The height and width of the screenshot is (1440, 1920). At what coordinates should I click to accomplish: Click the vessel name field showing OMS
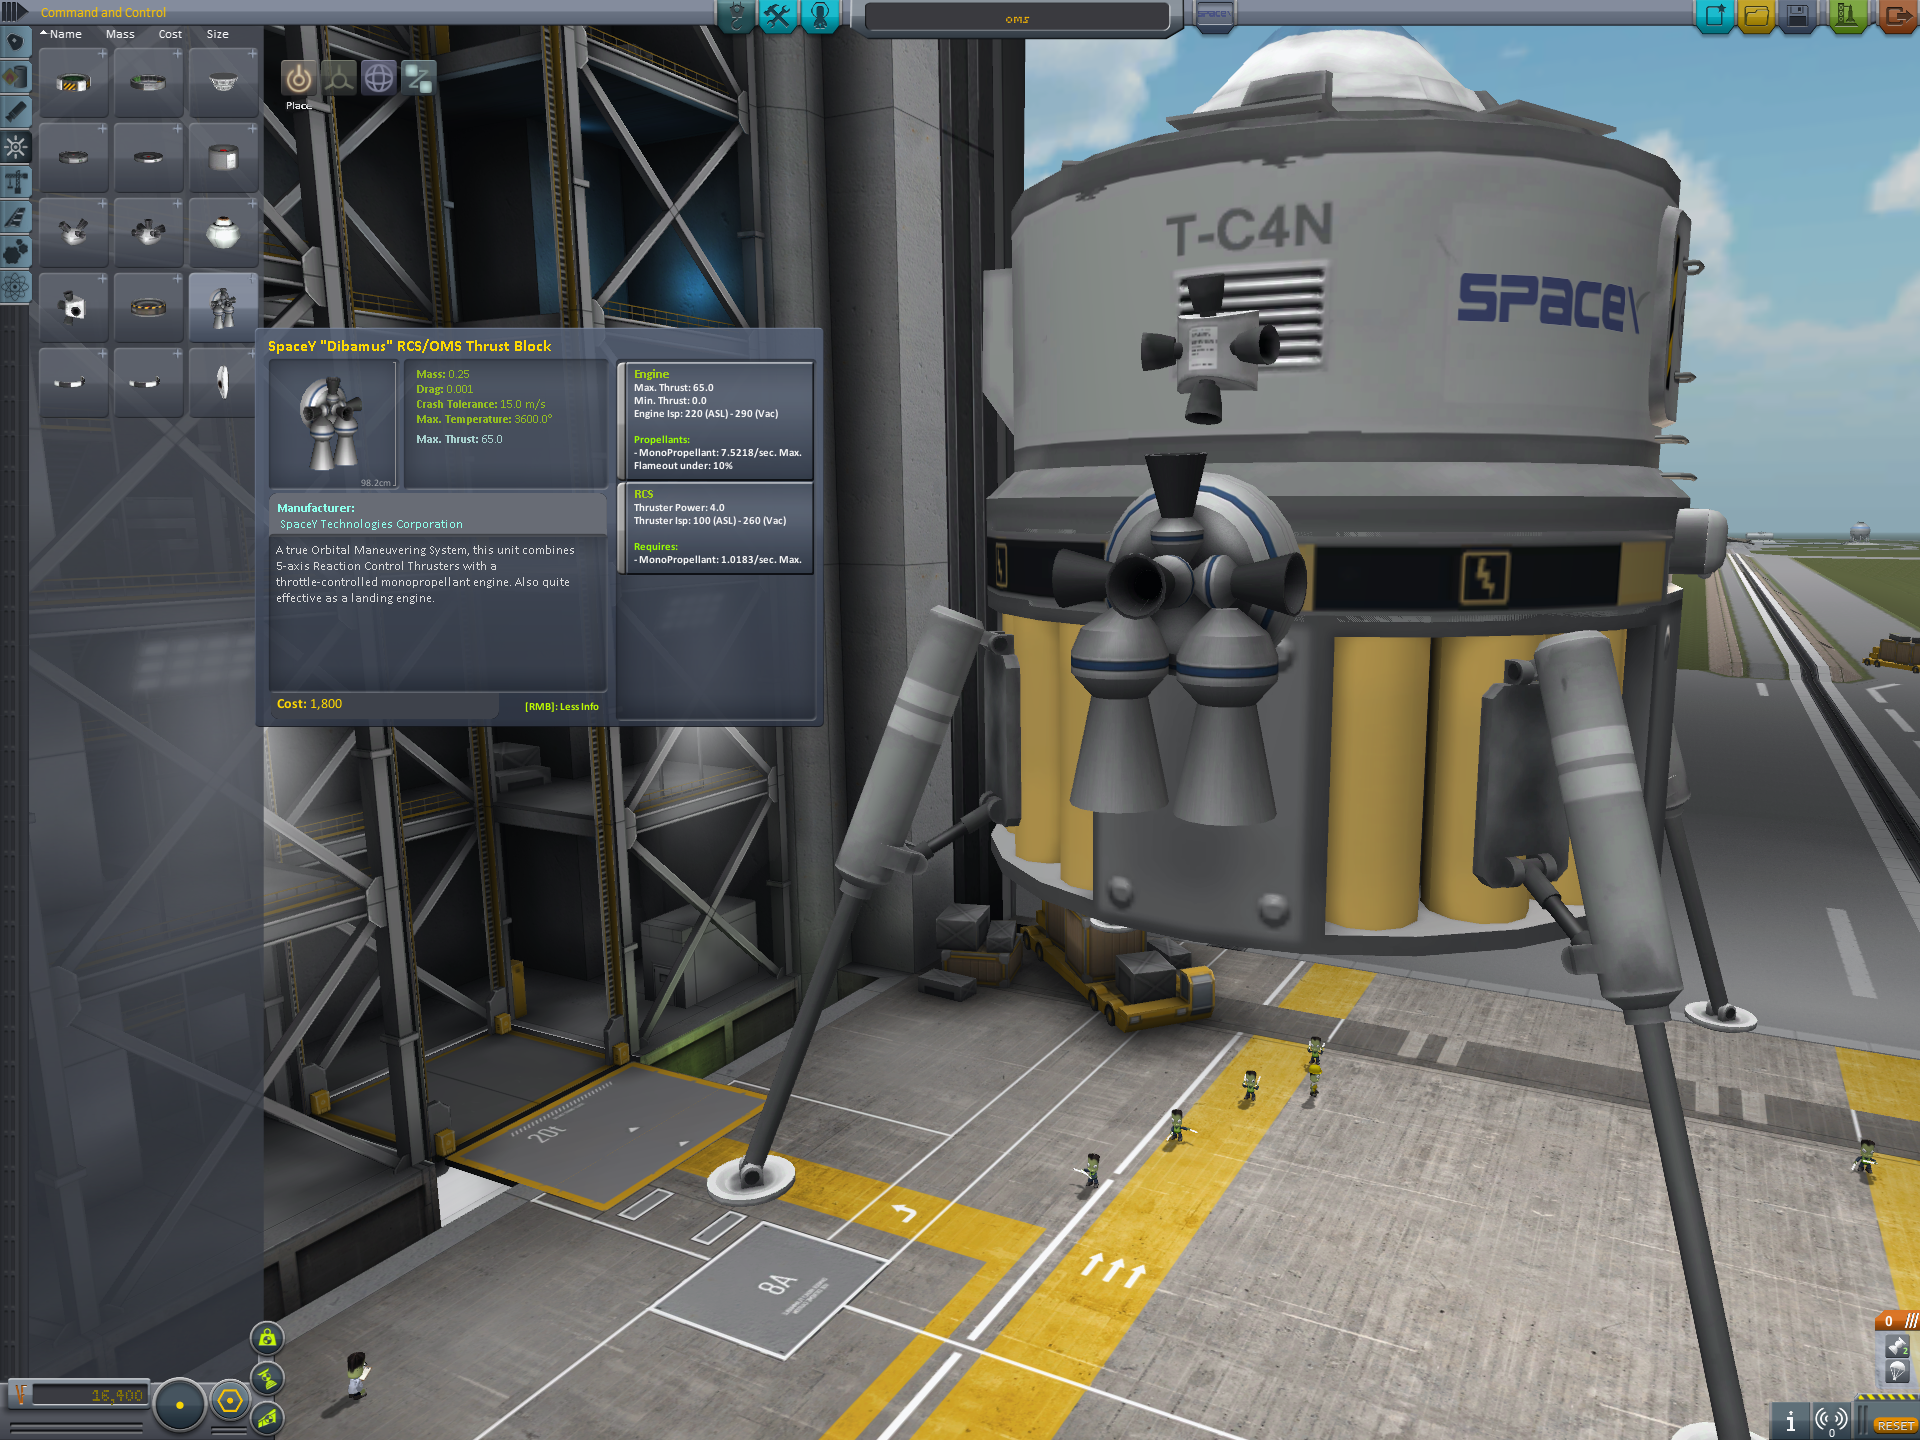[1017, 18]
